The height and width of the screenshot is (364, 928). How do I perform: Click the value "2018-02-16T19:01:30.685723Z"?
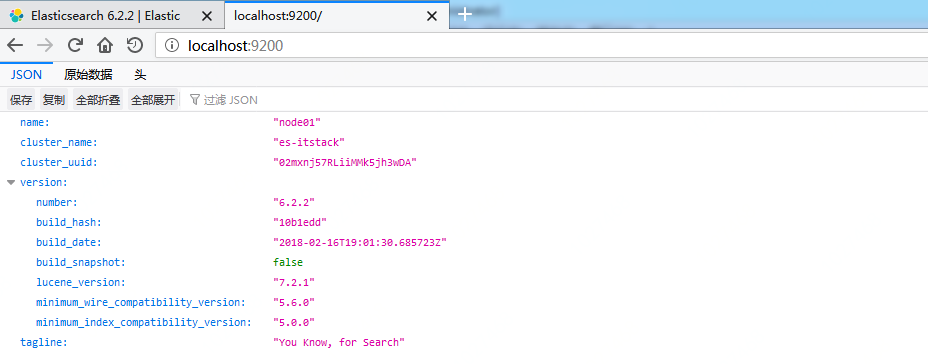(x=359, y=243)
